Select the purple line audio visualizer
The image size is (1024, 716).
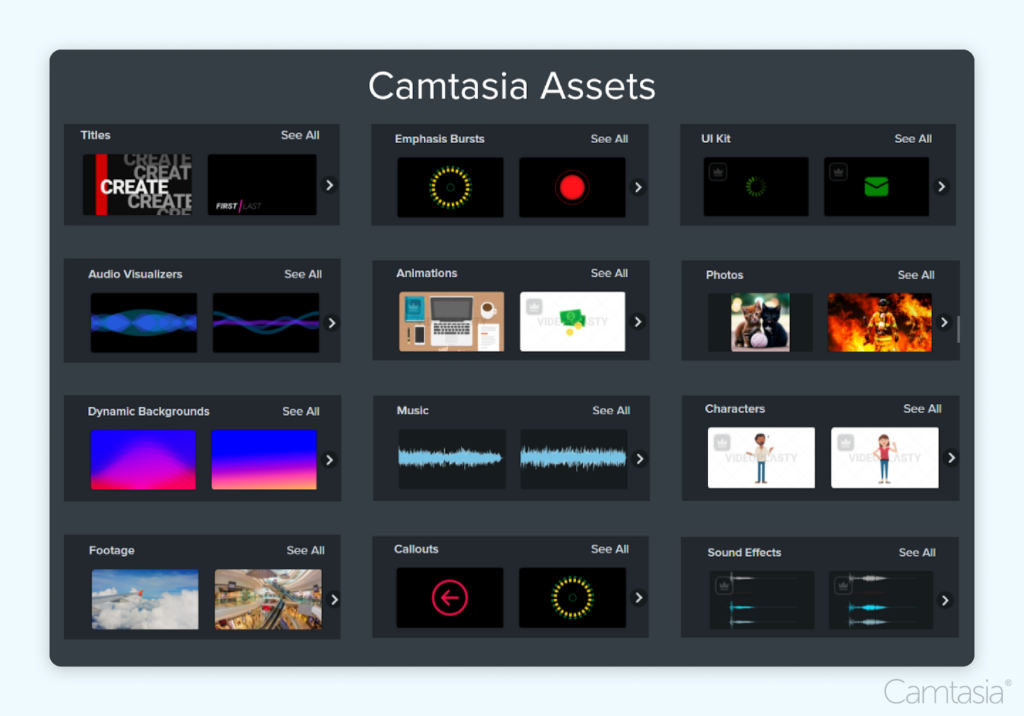click(266, 323)
